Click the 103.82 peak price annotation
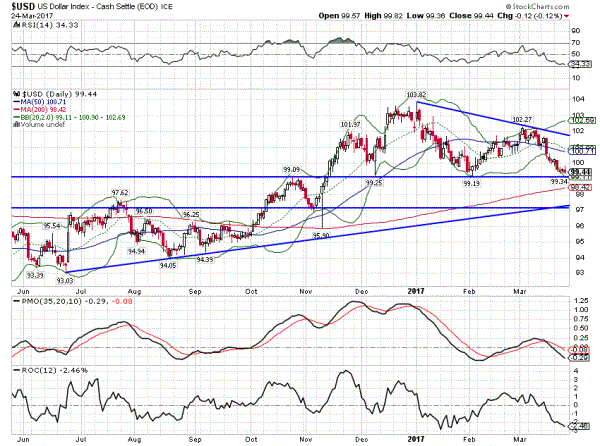 click(x=402, y=95)
